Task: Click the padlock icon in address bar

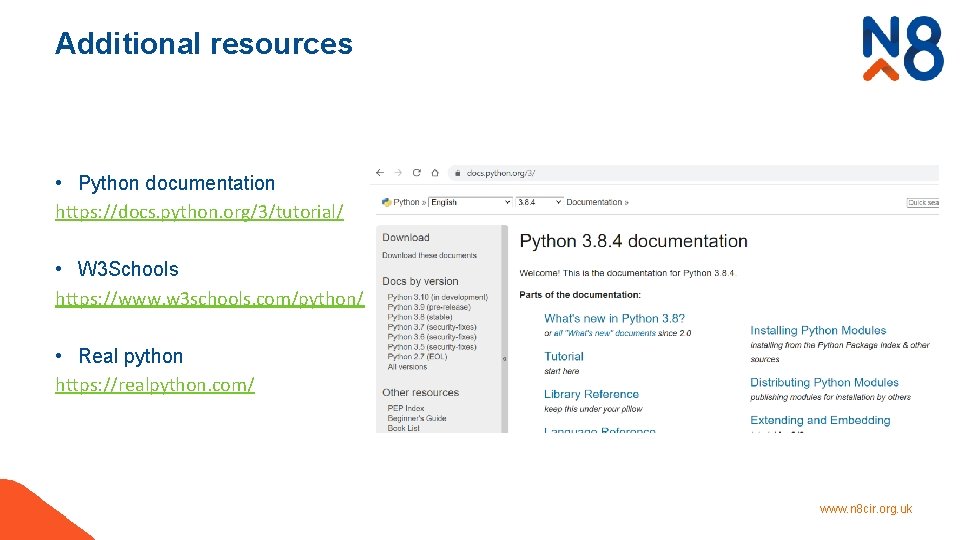Action: coord(457,173)
